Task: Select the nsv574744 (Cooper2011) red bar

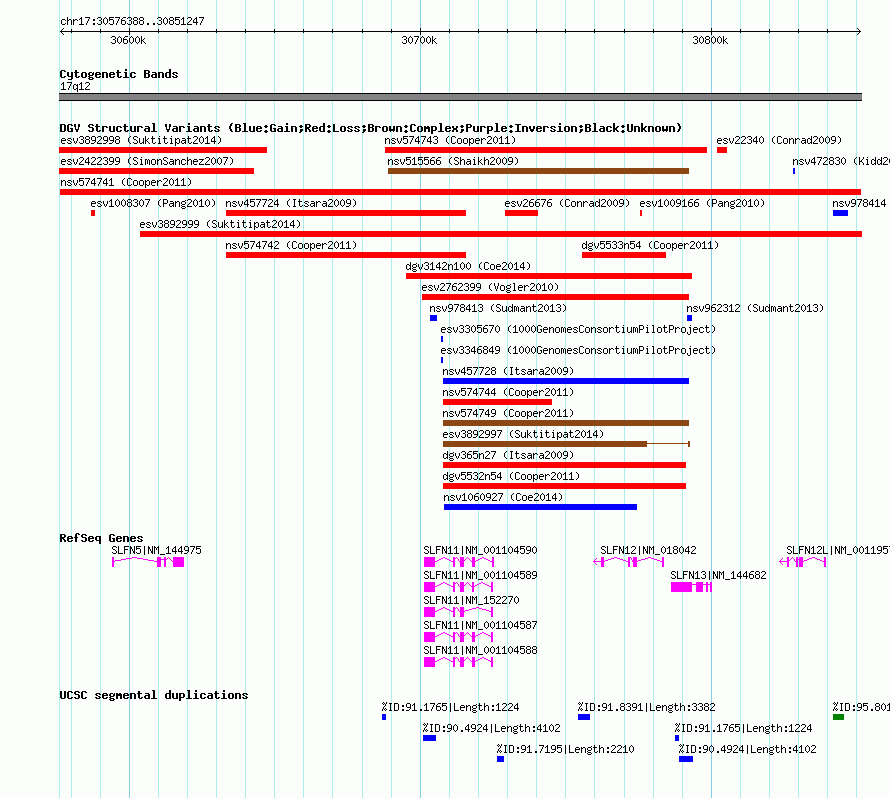Action: point(497,402)
